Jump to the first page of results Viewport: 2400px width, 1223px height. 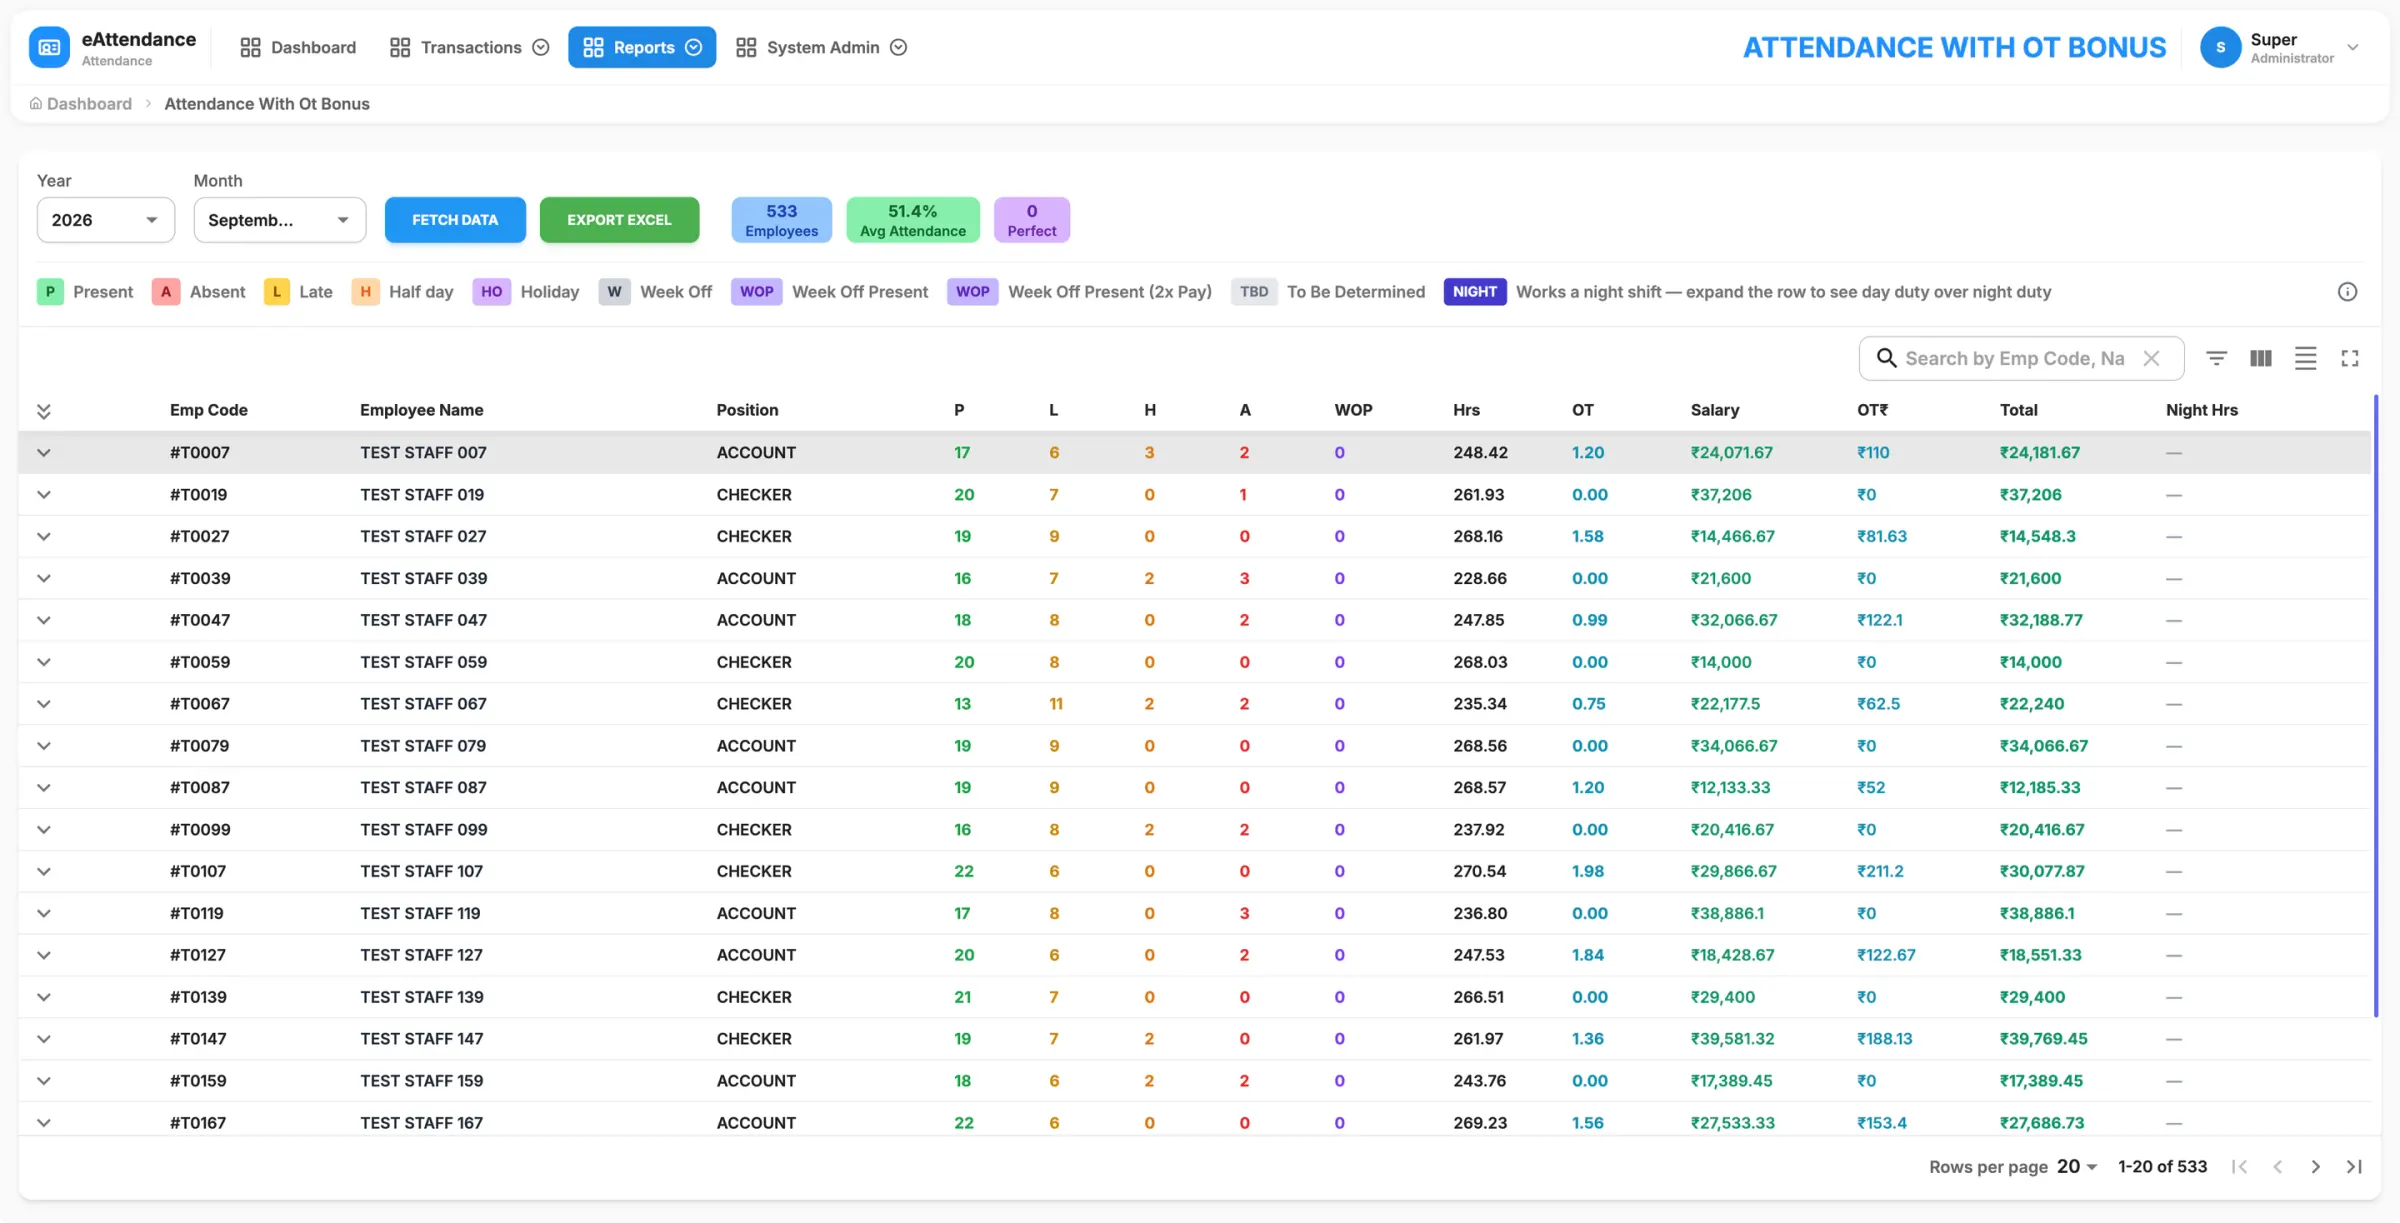[2239, 1167]
